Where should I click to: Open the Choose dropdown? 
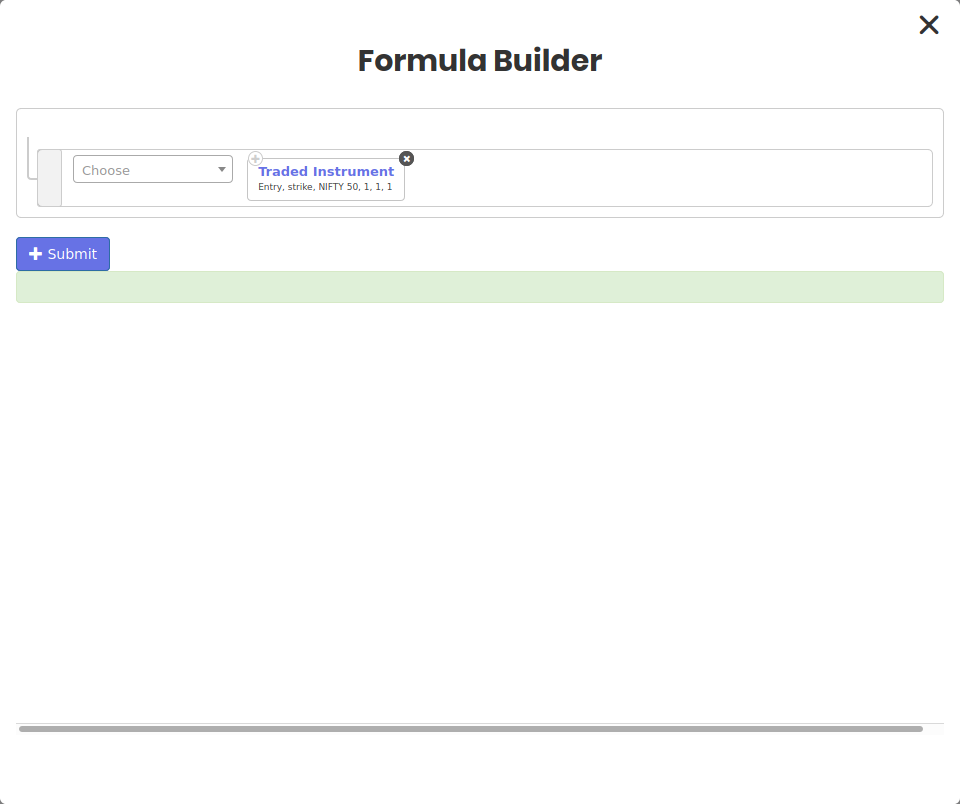(x=152, y=170)
